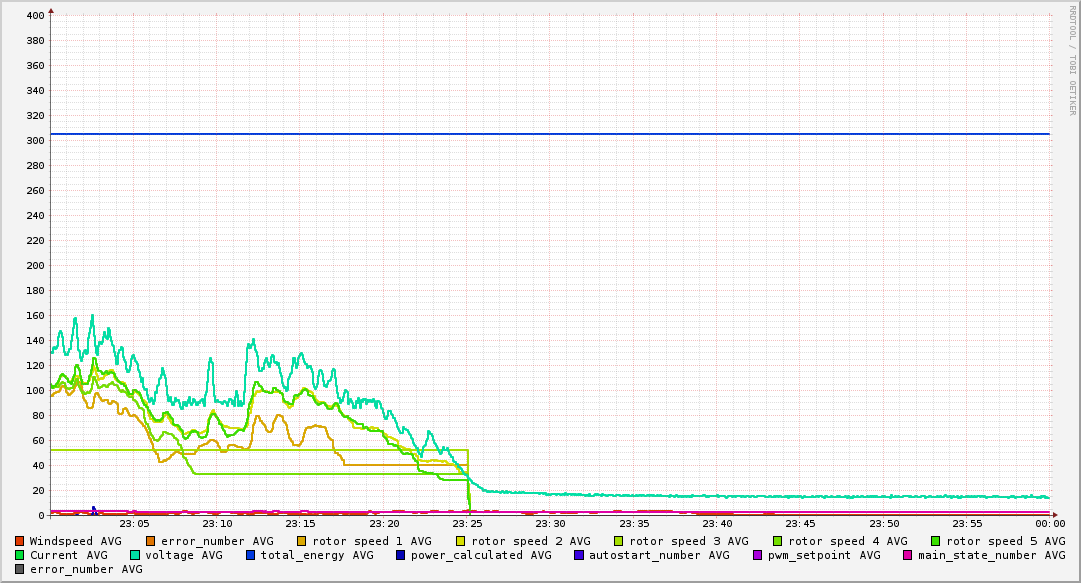
Task: Click the Windspeed AVG red legend swatch
Action: [19, 542]
